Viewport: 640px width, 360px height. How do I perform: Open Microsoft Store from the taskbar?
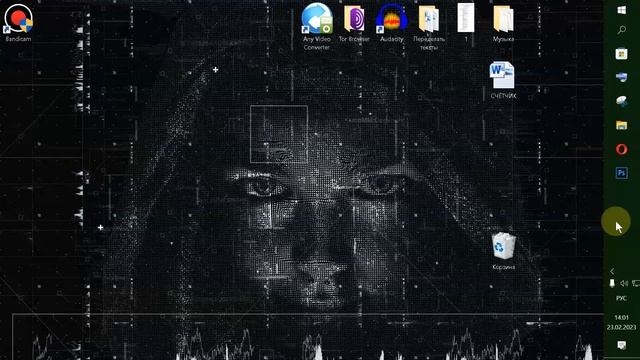pyautogui.click(x=622, y=53)
